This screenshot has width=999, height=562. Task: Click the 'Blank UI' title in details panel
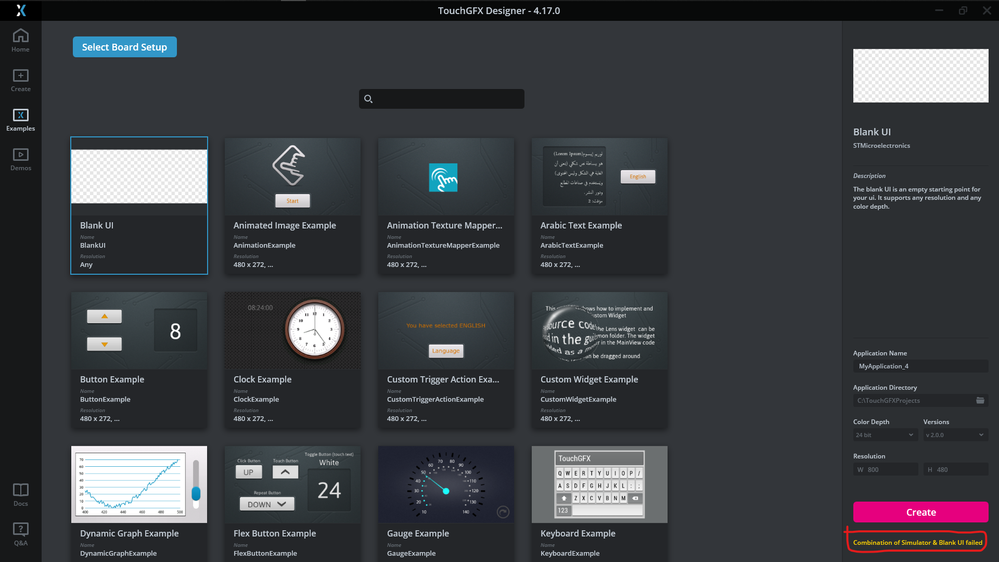(x=872, y=132)
